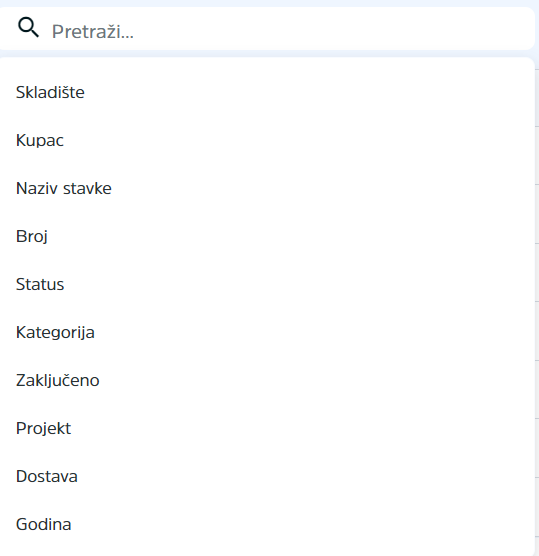Activate the search box placeholder text
539x556 pixels.
pyautogui.click(x=93, y=32)
